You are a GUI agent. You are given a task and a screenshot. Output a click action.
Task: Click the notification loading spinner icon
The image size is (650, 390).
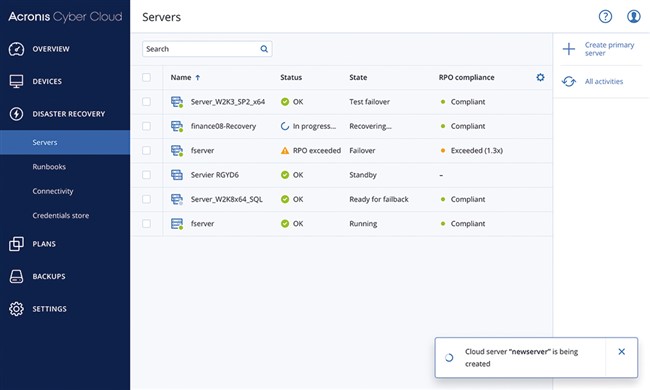tap(449, 358)
